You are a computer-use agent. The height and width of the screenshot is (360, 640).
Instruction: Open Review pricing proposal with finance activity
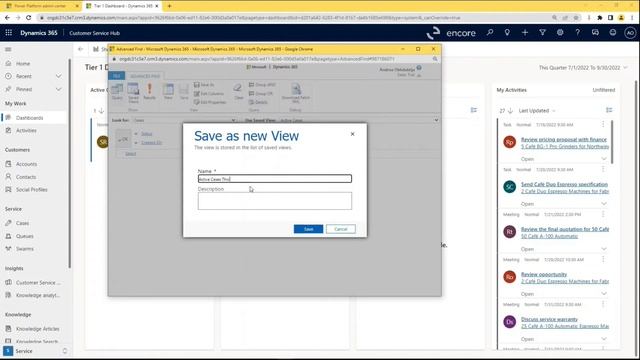coord(564,140)
